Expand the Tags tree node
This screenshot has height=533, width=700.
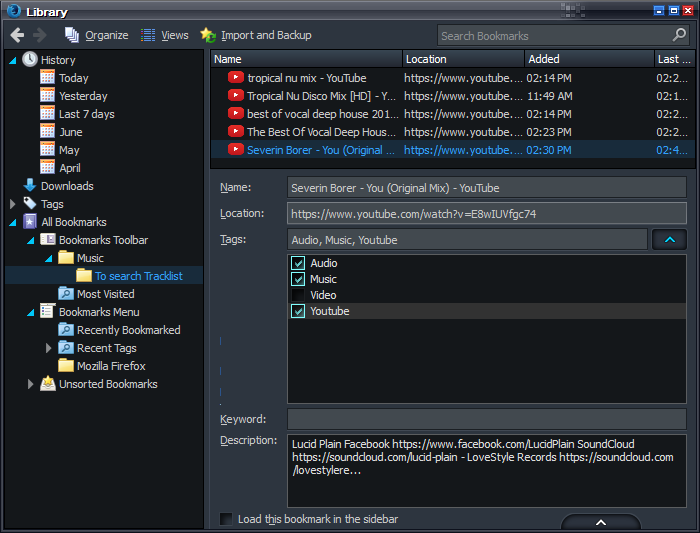click(12, 204)
